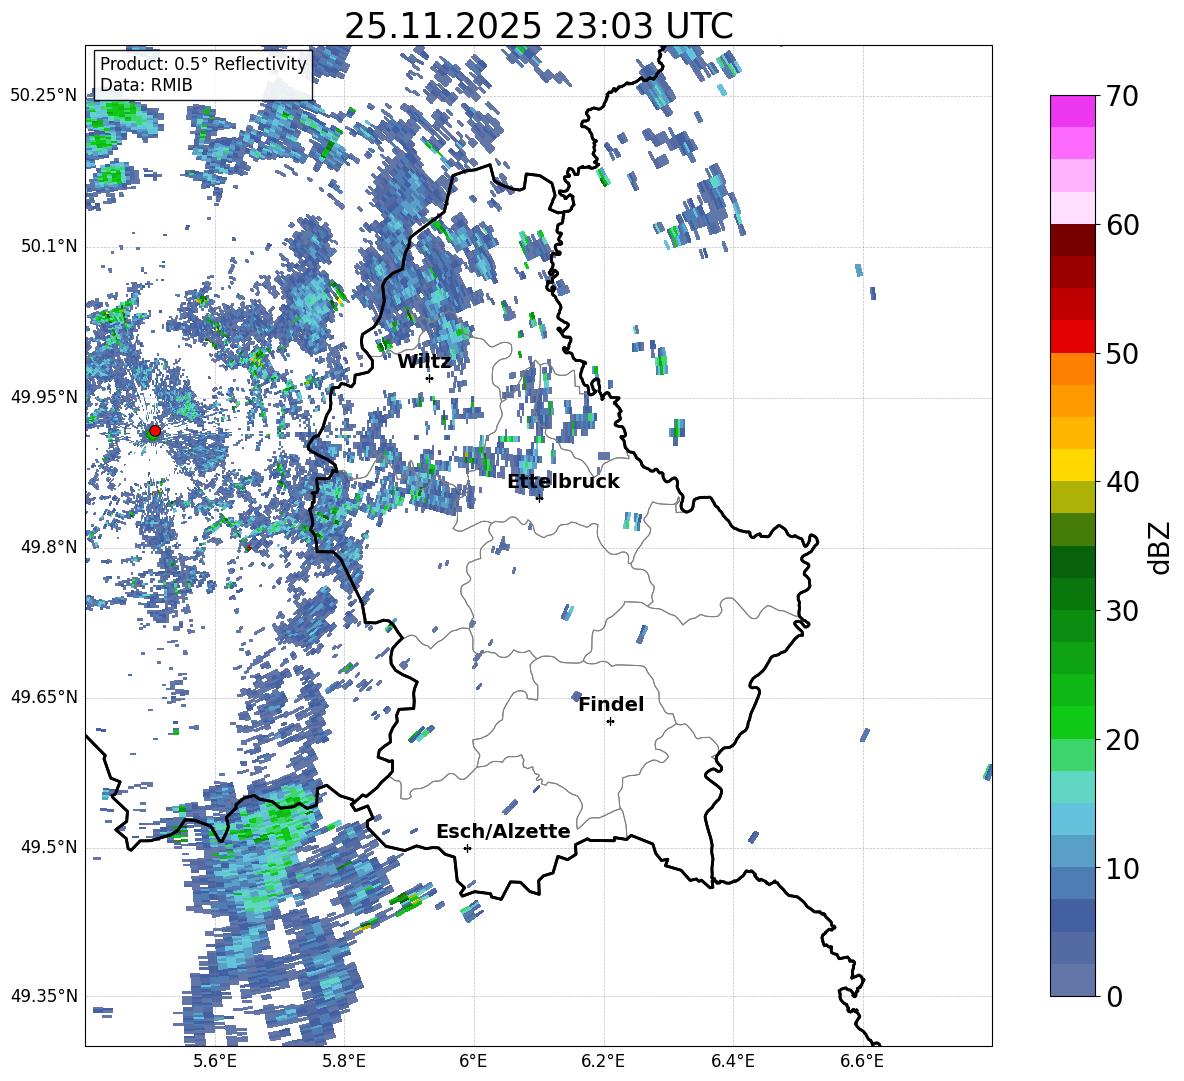Pick the orange swatch just below 50 dBZ
This screenshot has width=1184, height=1081.
click(x=1072, y=368)
